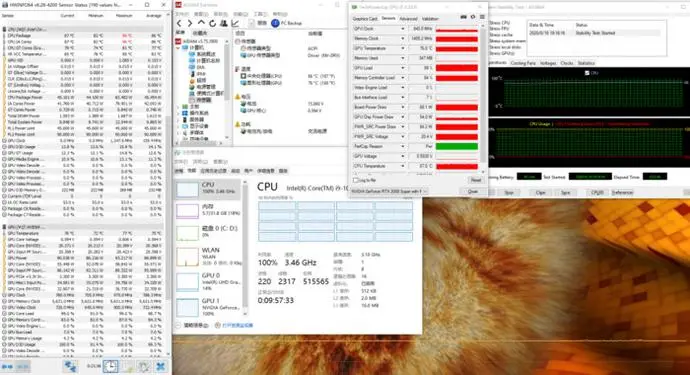Open AIDA64 user/favorites toolbar icon

pos(224,23)
